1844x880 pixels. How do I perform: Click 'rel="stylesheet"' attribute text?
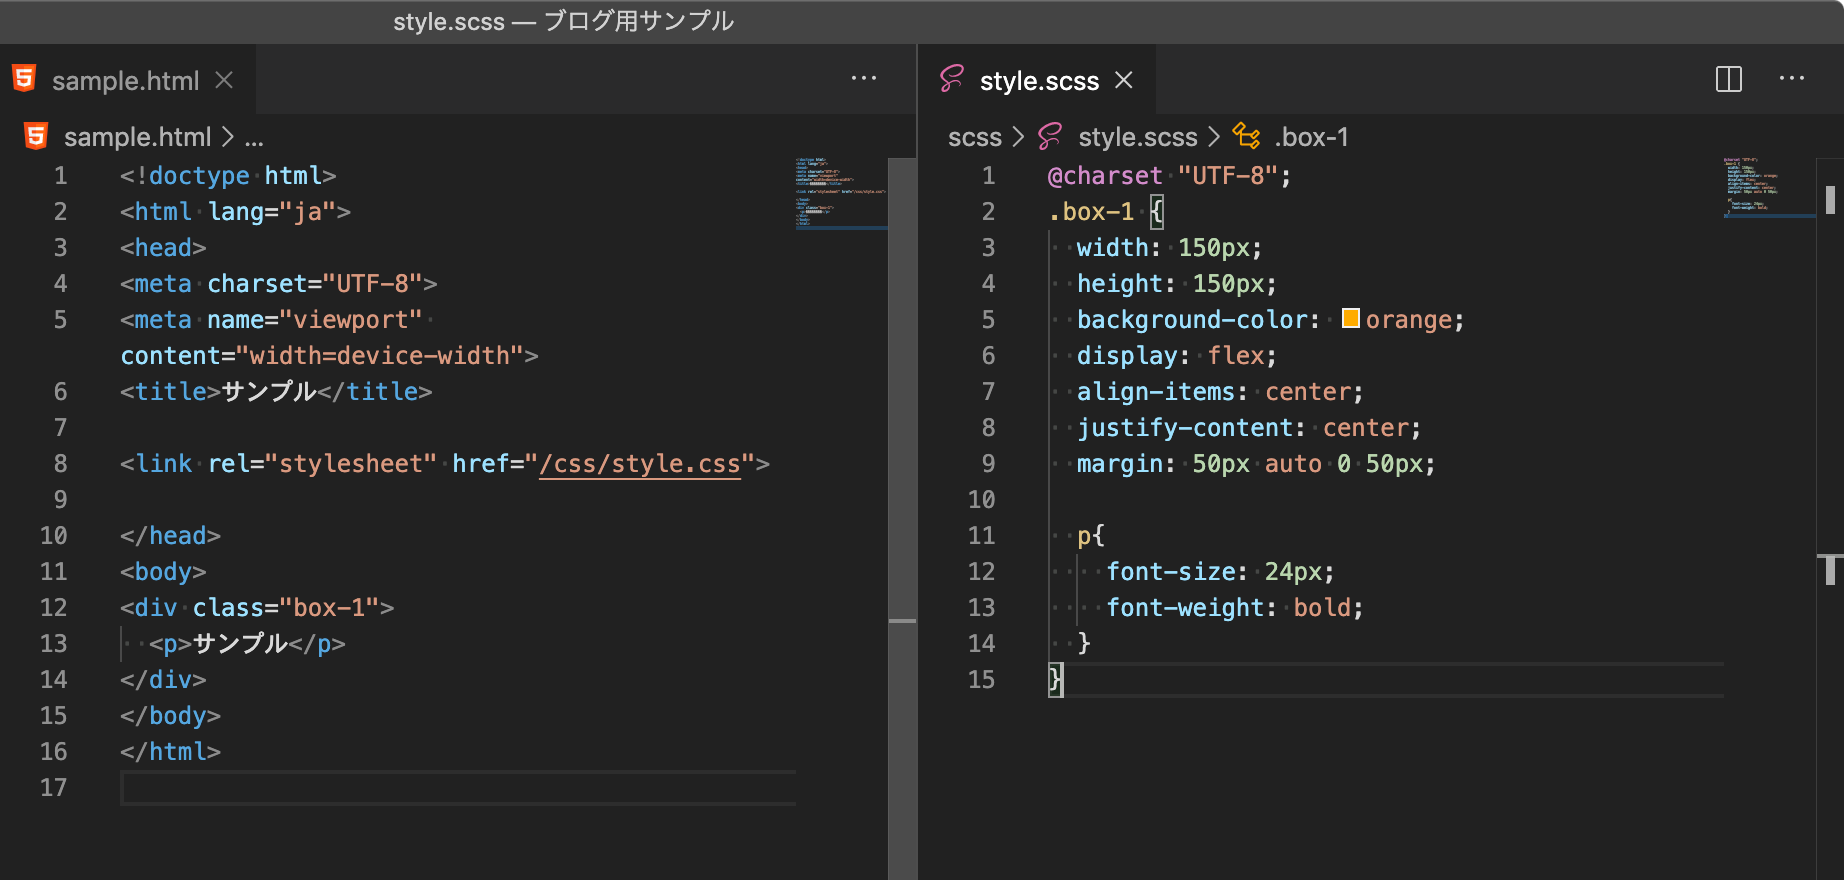coord(322,464)
